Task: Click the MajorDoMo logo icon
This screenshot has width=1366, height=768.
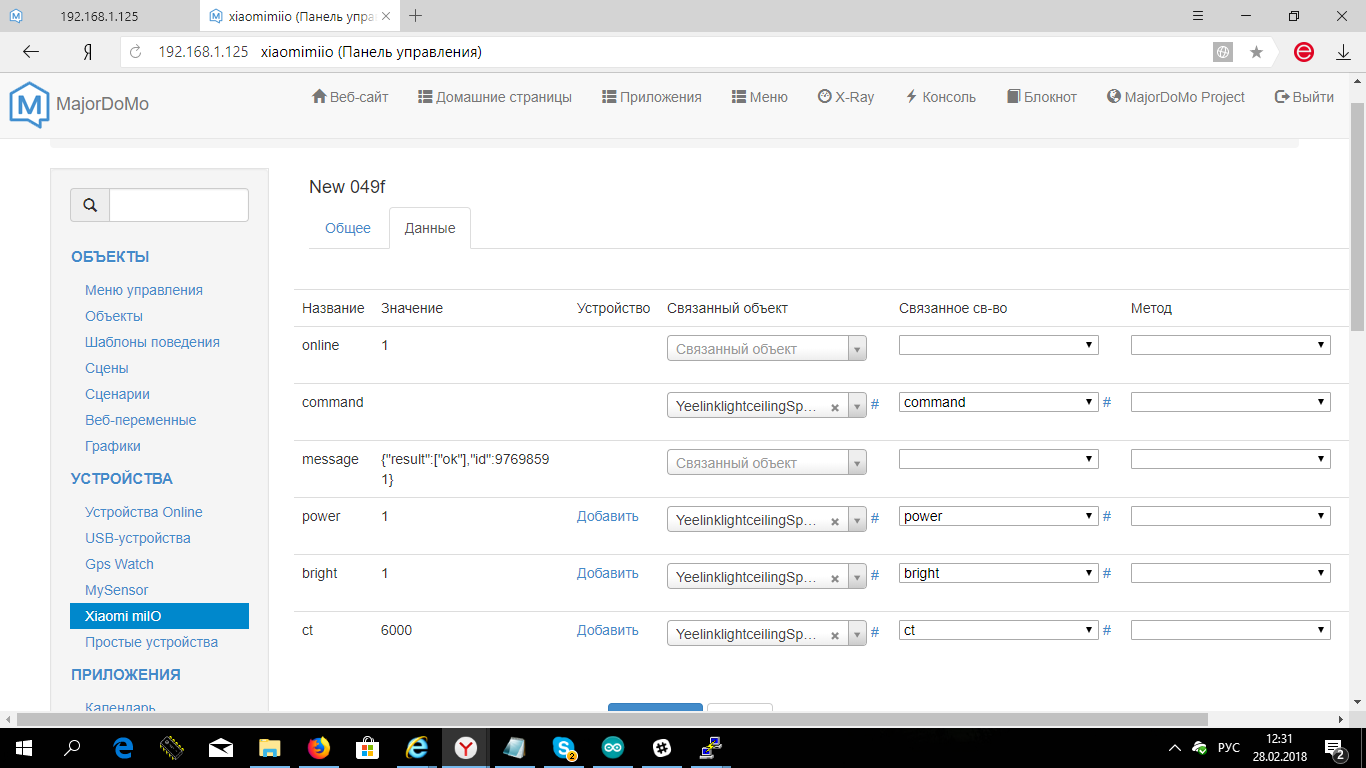Action: tap(29, 103)
